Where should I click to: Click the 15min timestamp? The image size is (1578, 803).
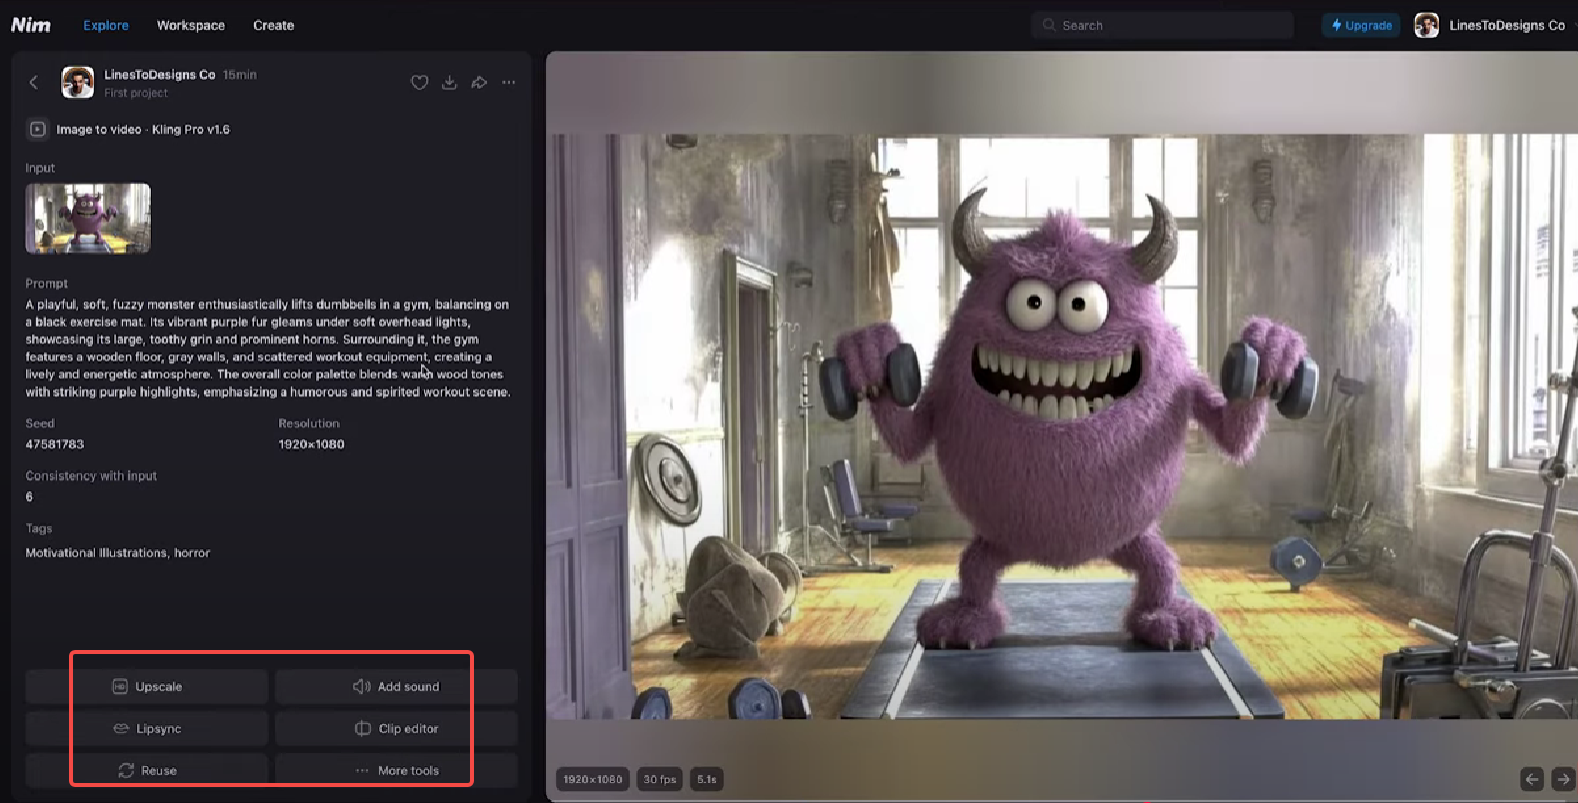tap(240, 75)
